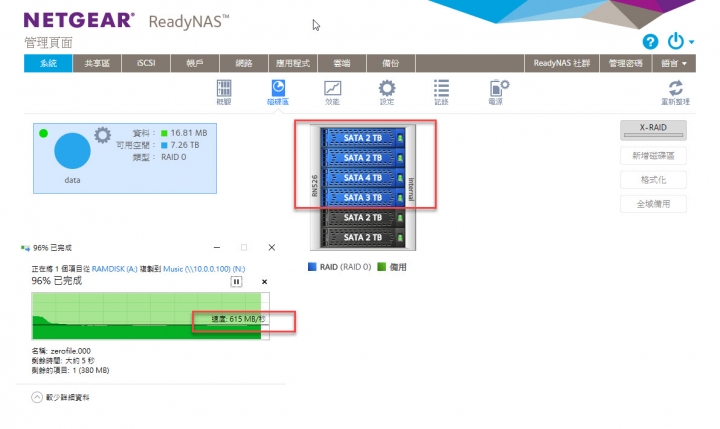Click the zerofile.000 file name text
Image resolution: width=720 pixels, height=429 pixels.
(x=71, y=351)
